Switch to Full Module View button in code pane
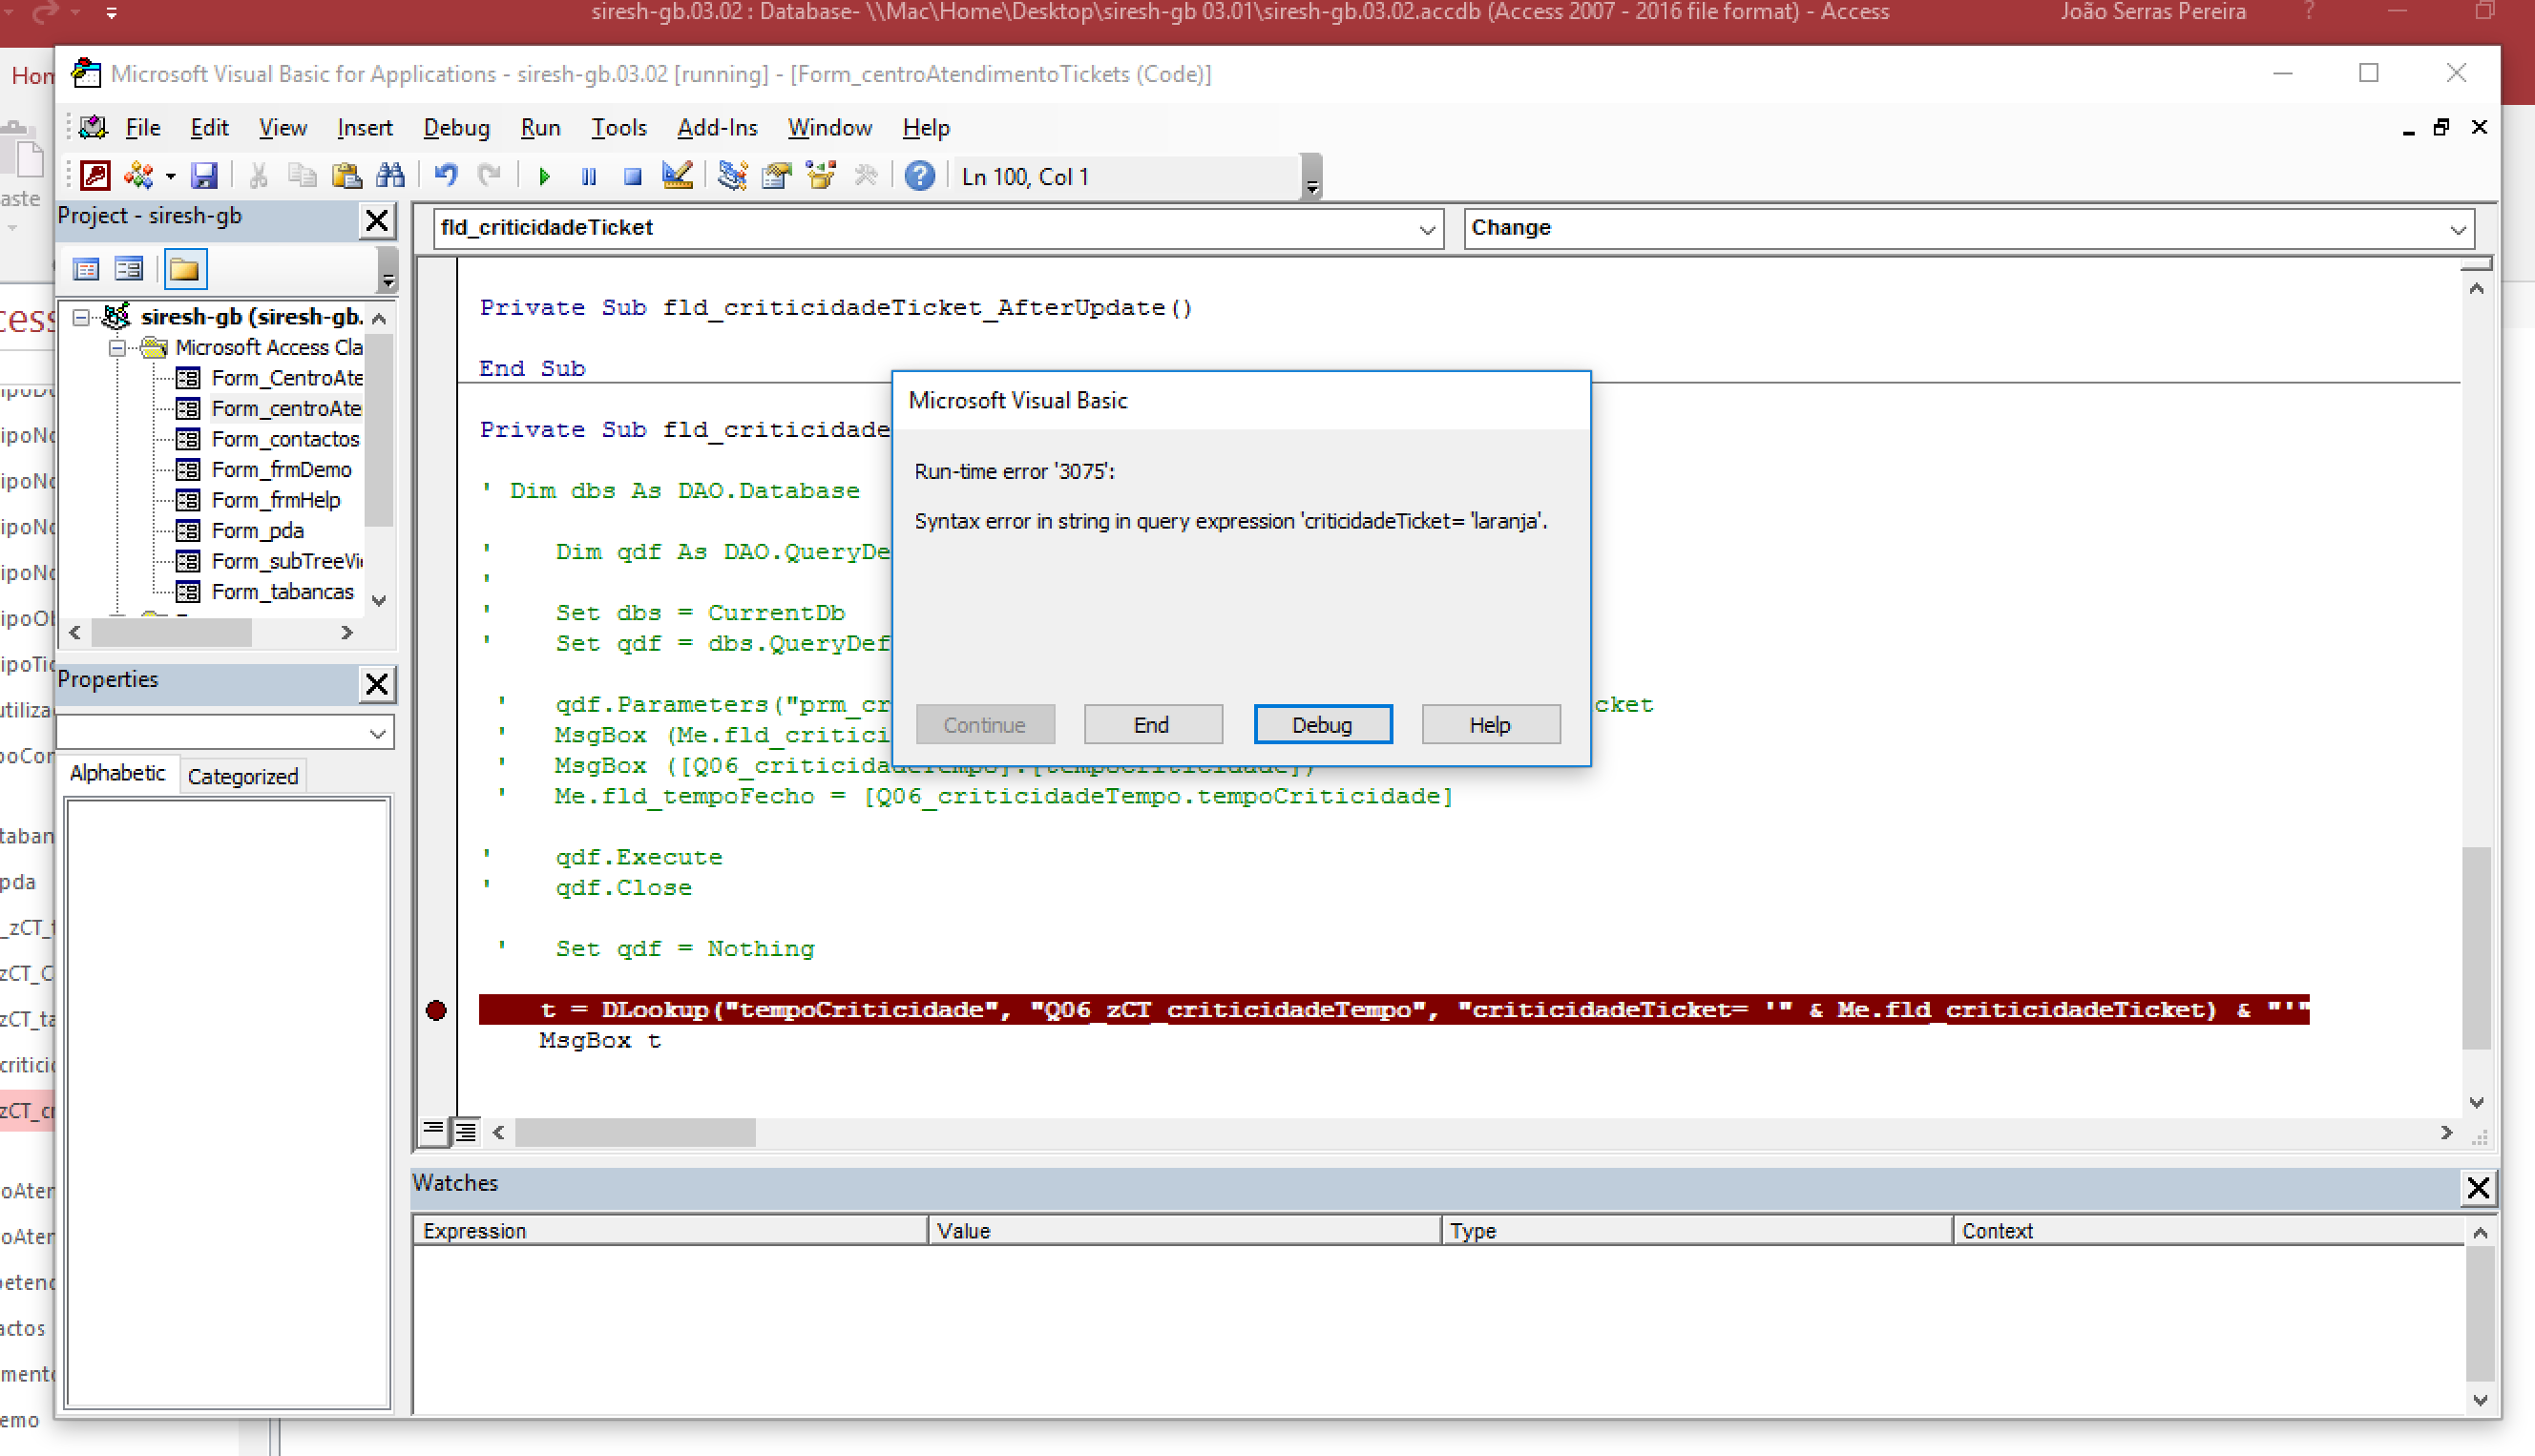2535x1456 pixels. (x=466, y=1131)
